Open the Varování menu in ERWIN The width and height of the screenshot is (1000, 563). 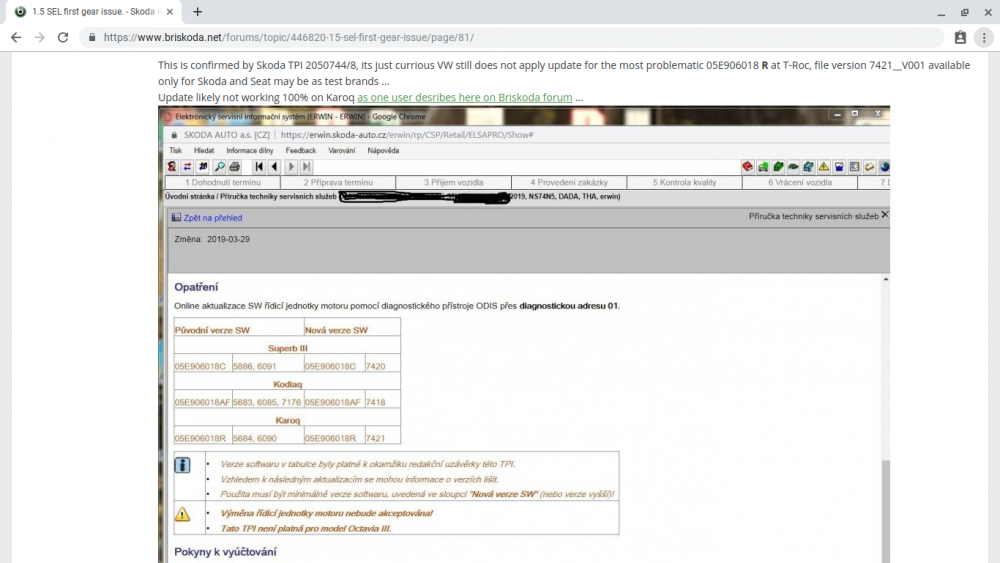[x=341, y=150]
